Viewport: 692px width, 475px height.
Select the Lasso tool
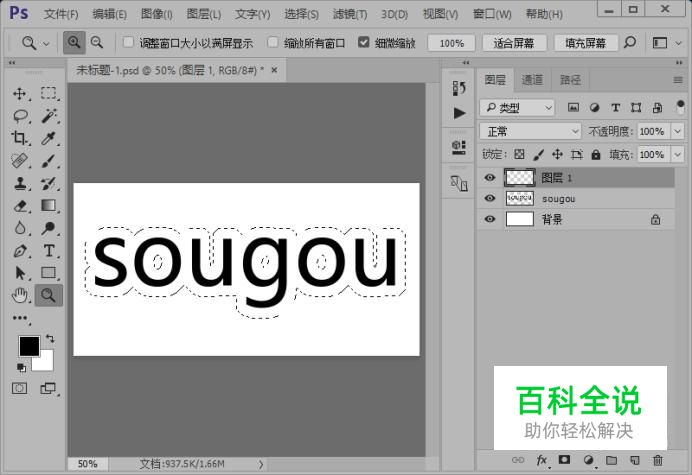click(20, 116)
